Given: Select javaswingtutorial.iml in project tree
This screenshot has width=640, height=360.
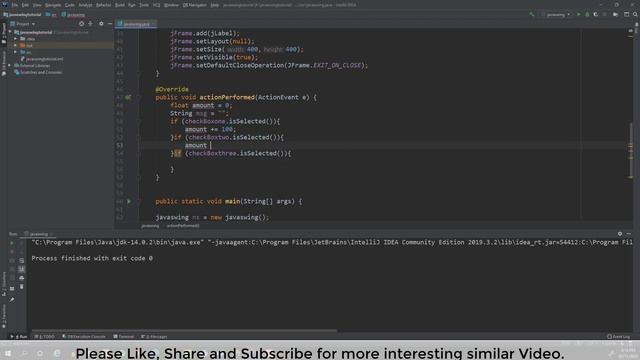Looking at the screenshot, I should (42, 59).
